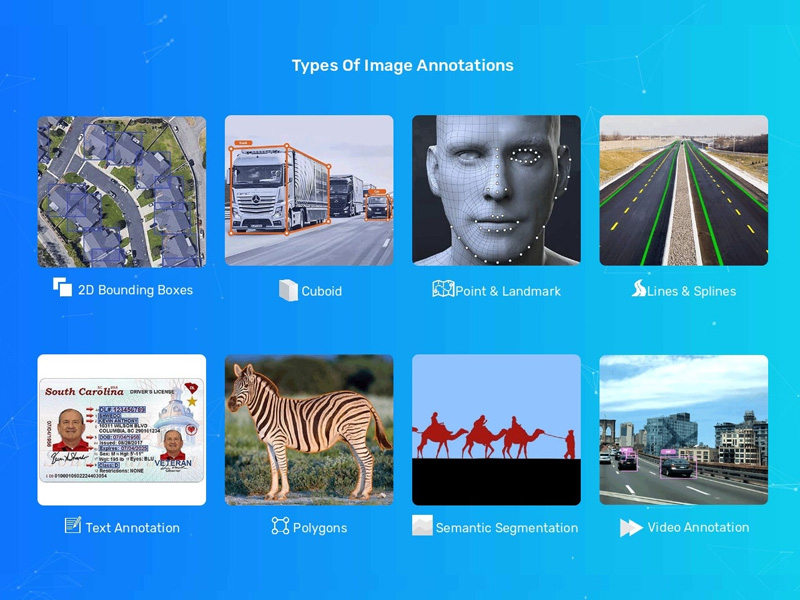Click the Video Annotation label text

tap(698, 527)
